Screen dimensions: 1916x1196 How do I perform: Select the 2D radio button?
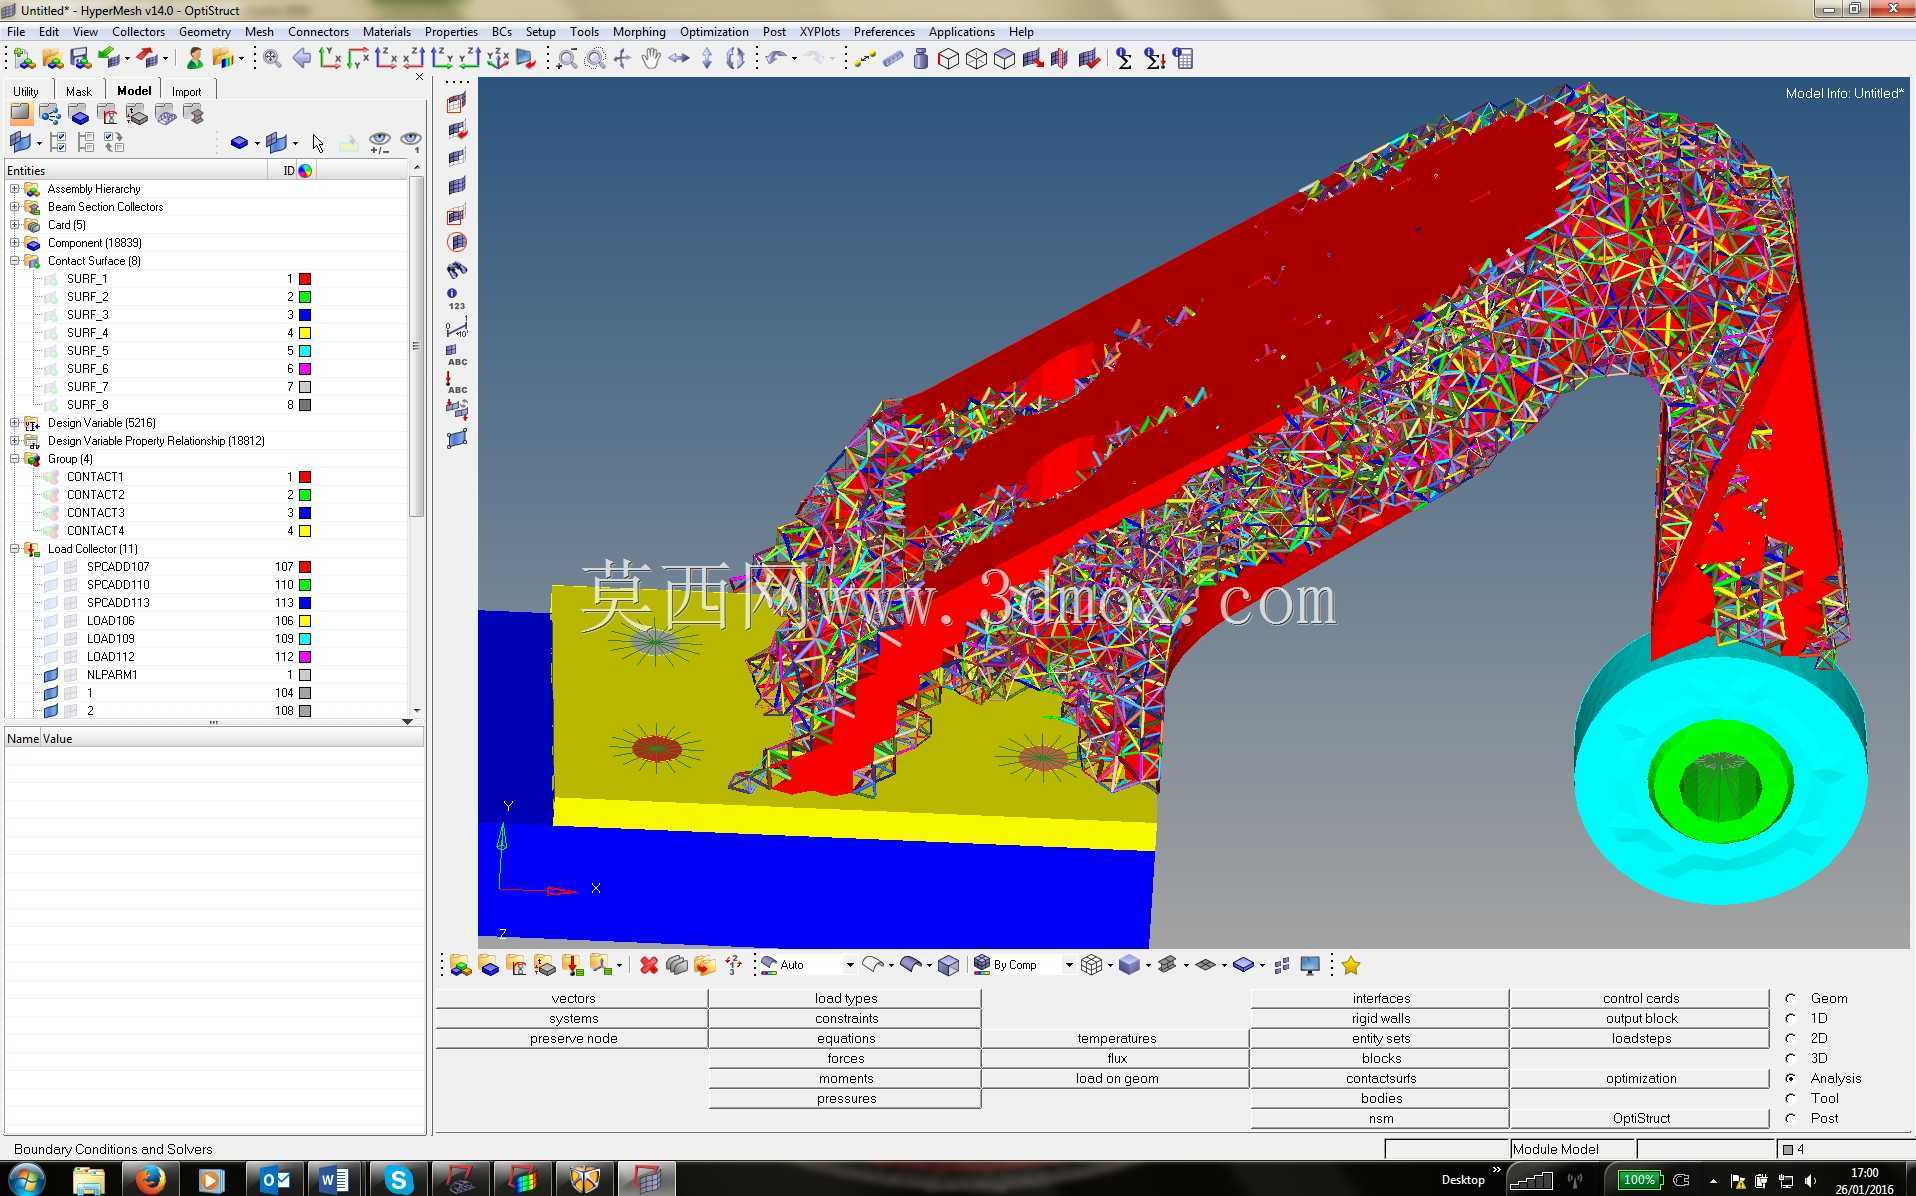(x=1790, y=1038)
